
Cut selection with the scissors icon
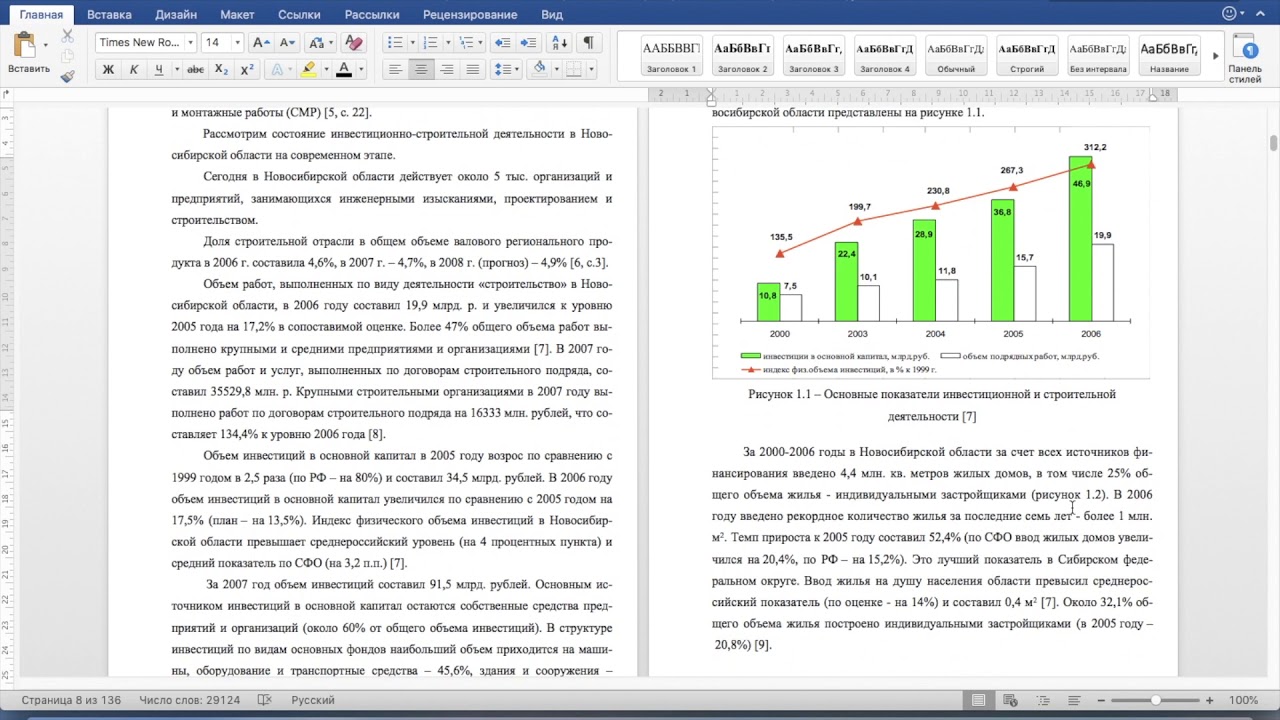(x=67, y=34)
